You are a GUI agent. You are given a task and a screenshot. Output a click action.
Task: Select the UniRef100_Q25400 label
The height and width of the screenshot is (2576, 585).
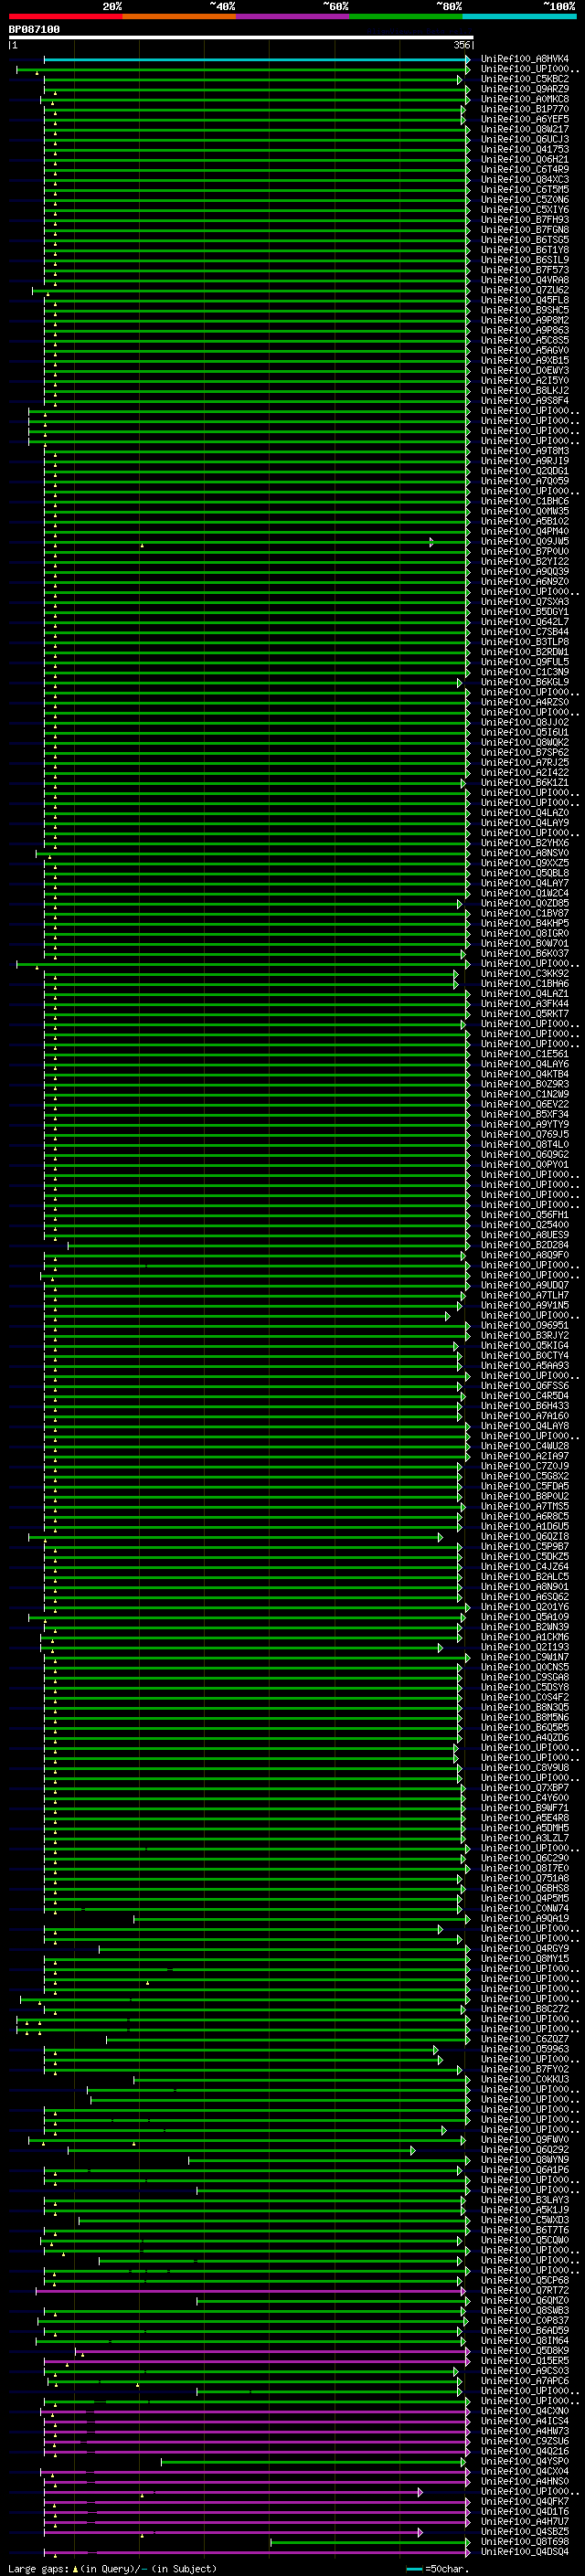point(525,1225)
